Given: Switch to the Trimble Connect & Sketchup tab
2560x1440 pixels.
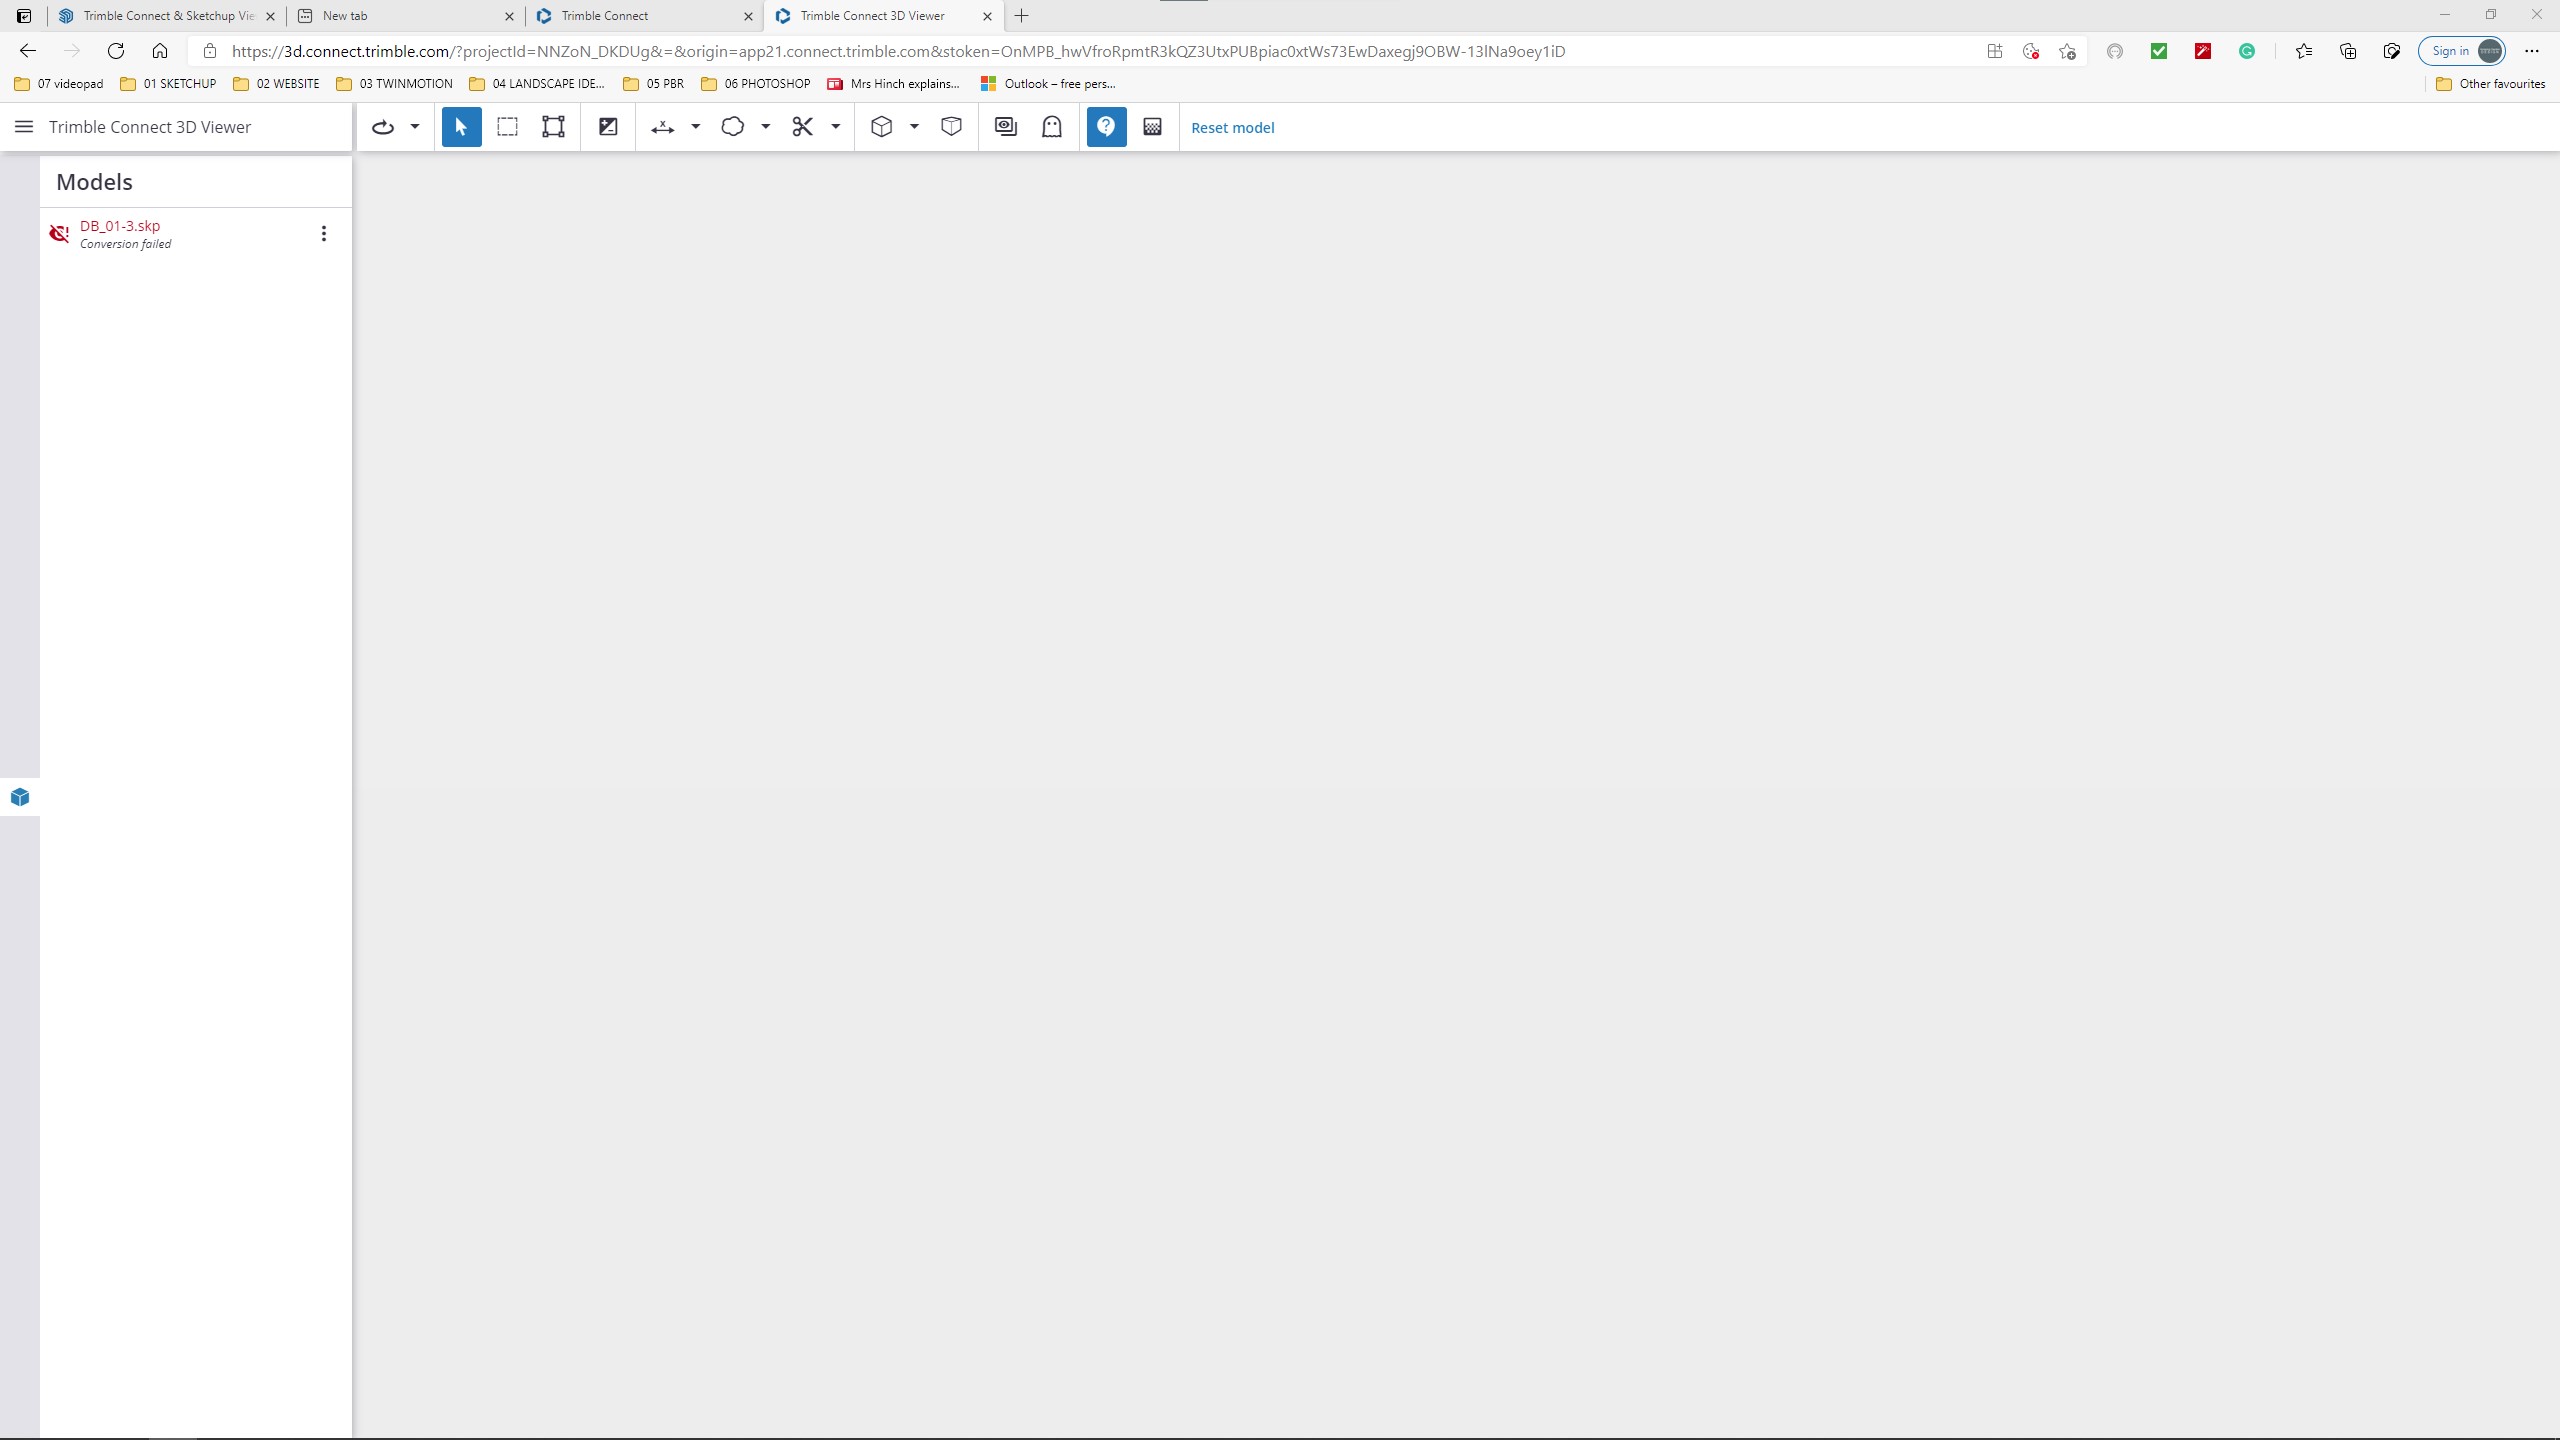Looking at the screenshot, I should pyautogui.click(x=166, y=16).
